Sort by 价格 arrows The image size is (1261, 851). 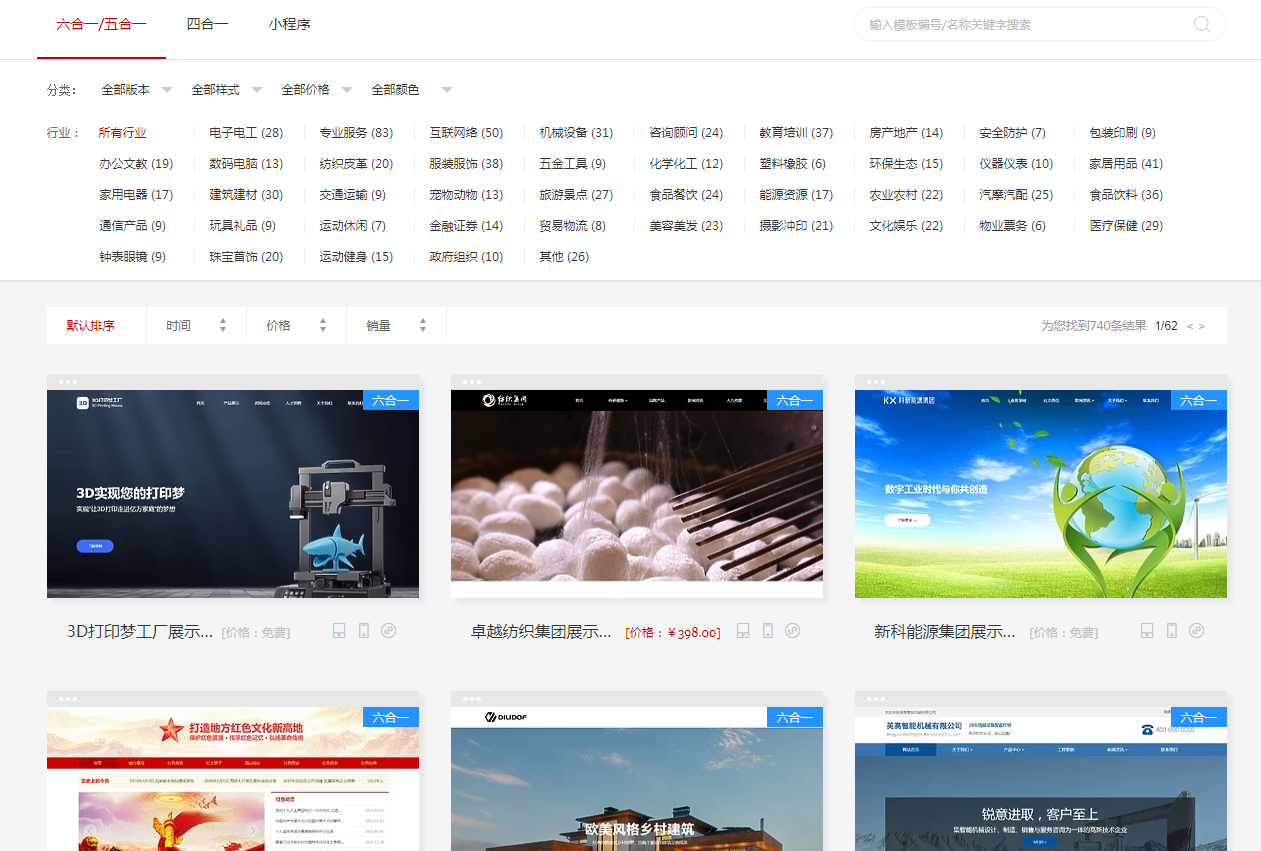pyautogui.click(x=323, y=325)
